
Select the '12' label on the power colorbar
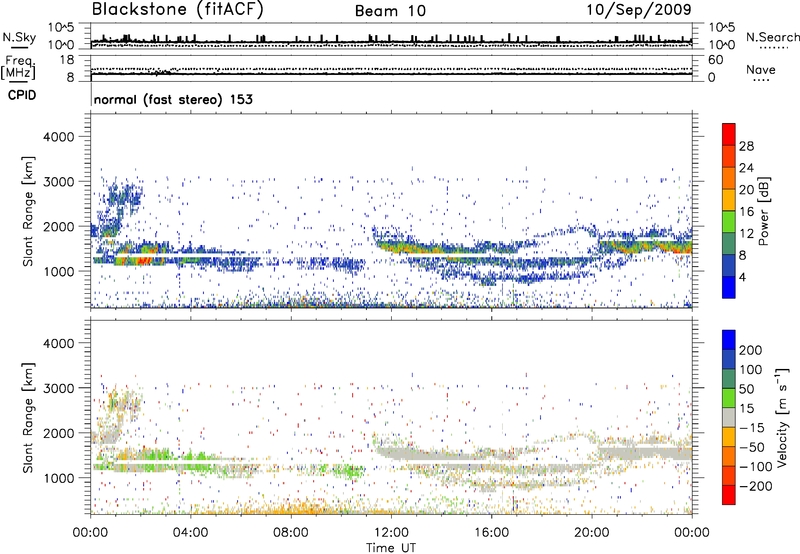click(x=746, y=234)
